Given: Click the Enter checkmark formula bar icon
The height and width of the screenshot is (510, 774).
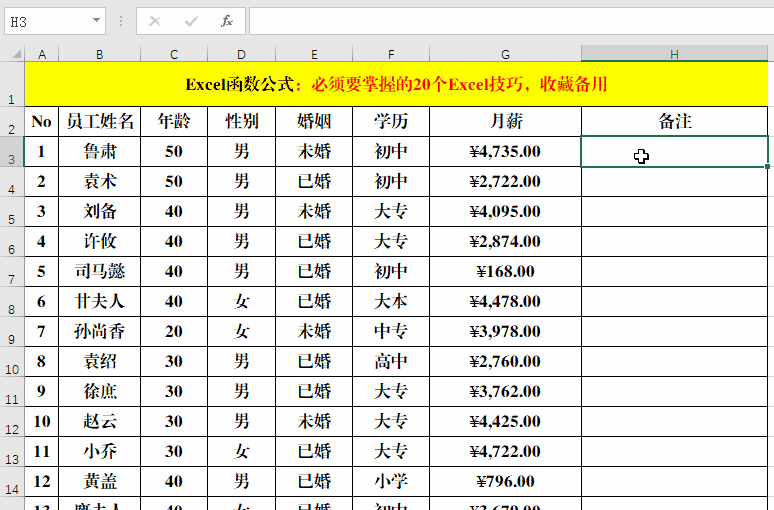Looking at the screenshot, I should pyautogui.click(x=191, y=21).
